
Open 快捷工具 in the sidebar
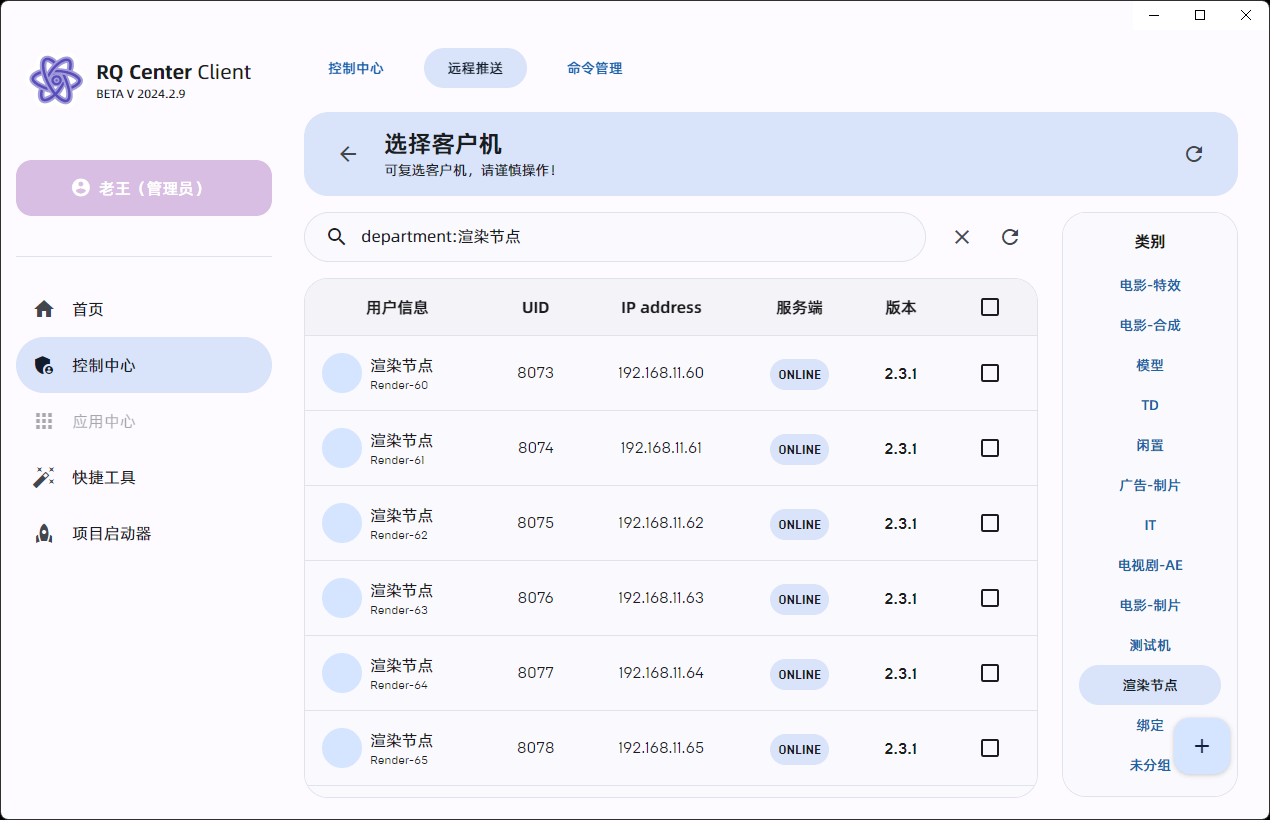[104, 477]
